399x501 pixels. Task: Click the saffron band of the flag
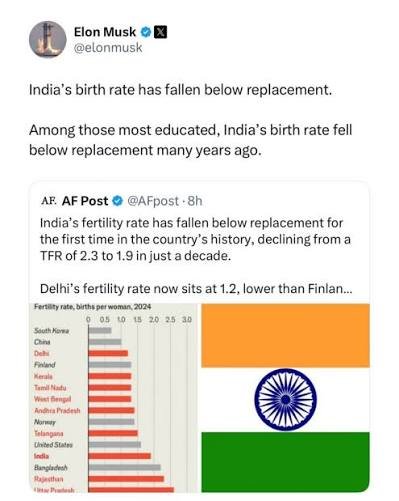click(x=285, y=335)
